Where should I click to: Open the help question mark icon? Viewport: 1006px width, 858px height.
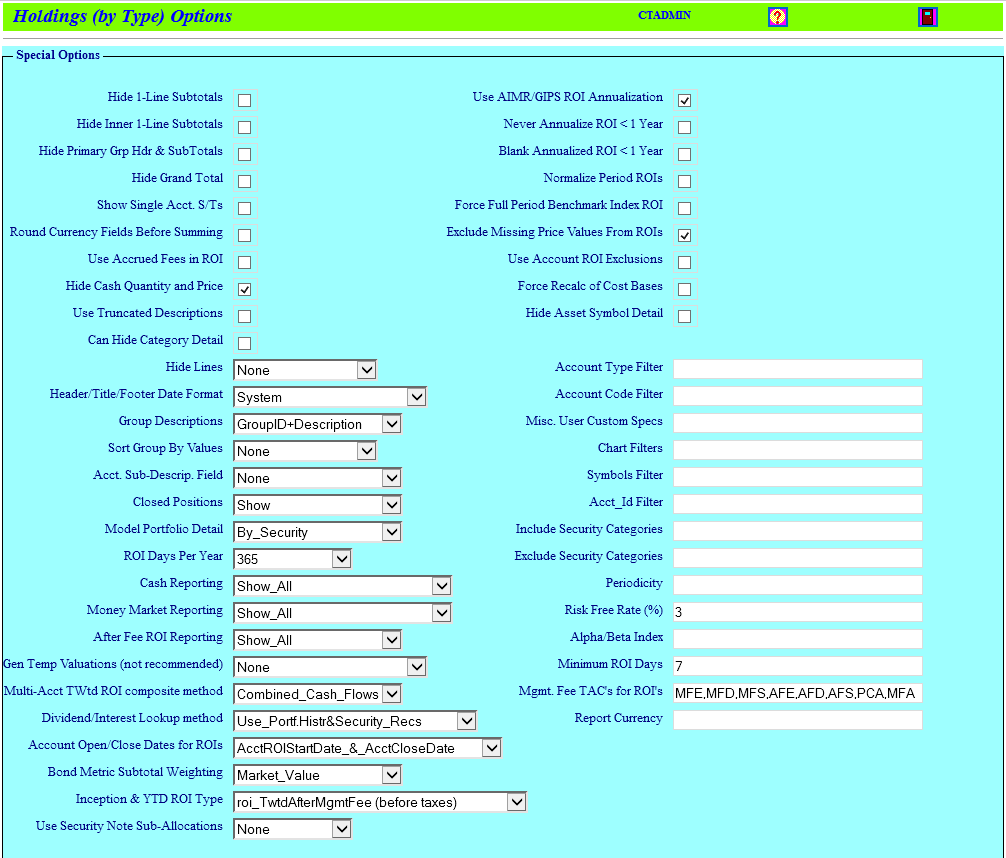pyautogui.click(x=778, y=16)
